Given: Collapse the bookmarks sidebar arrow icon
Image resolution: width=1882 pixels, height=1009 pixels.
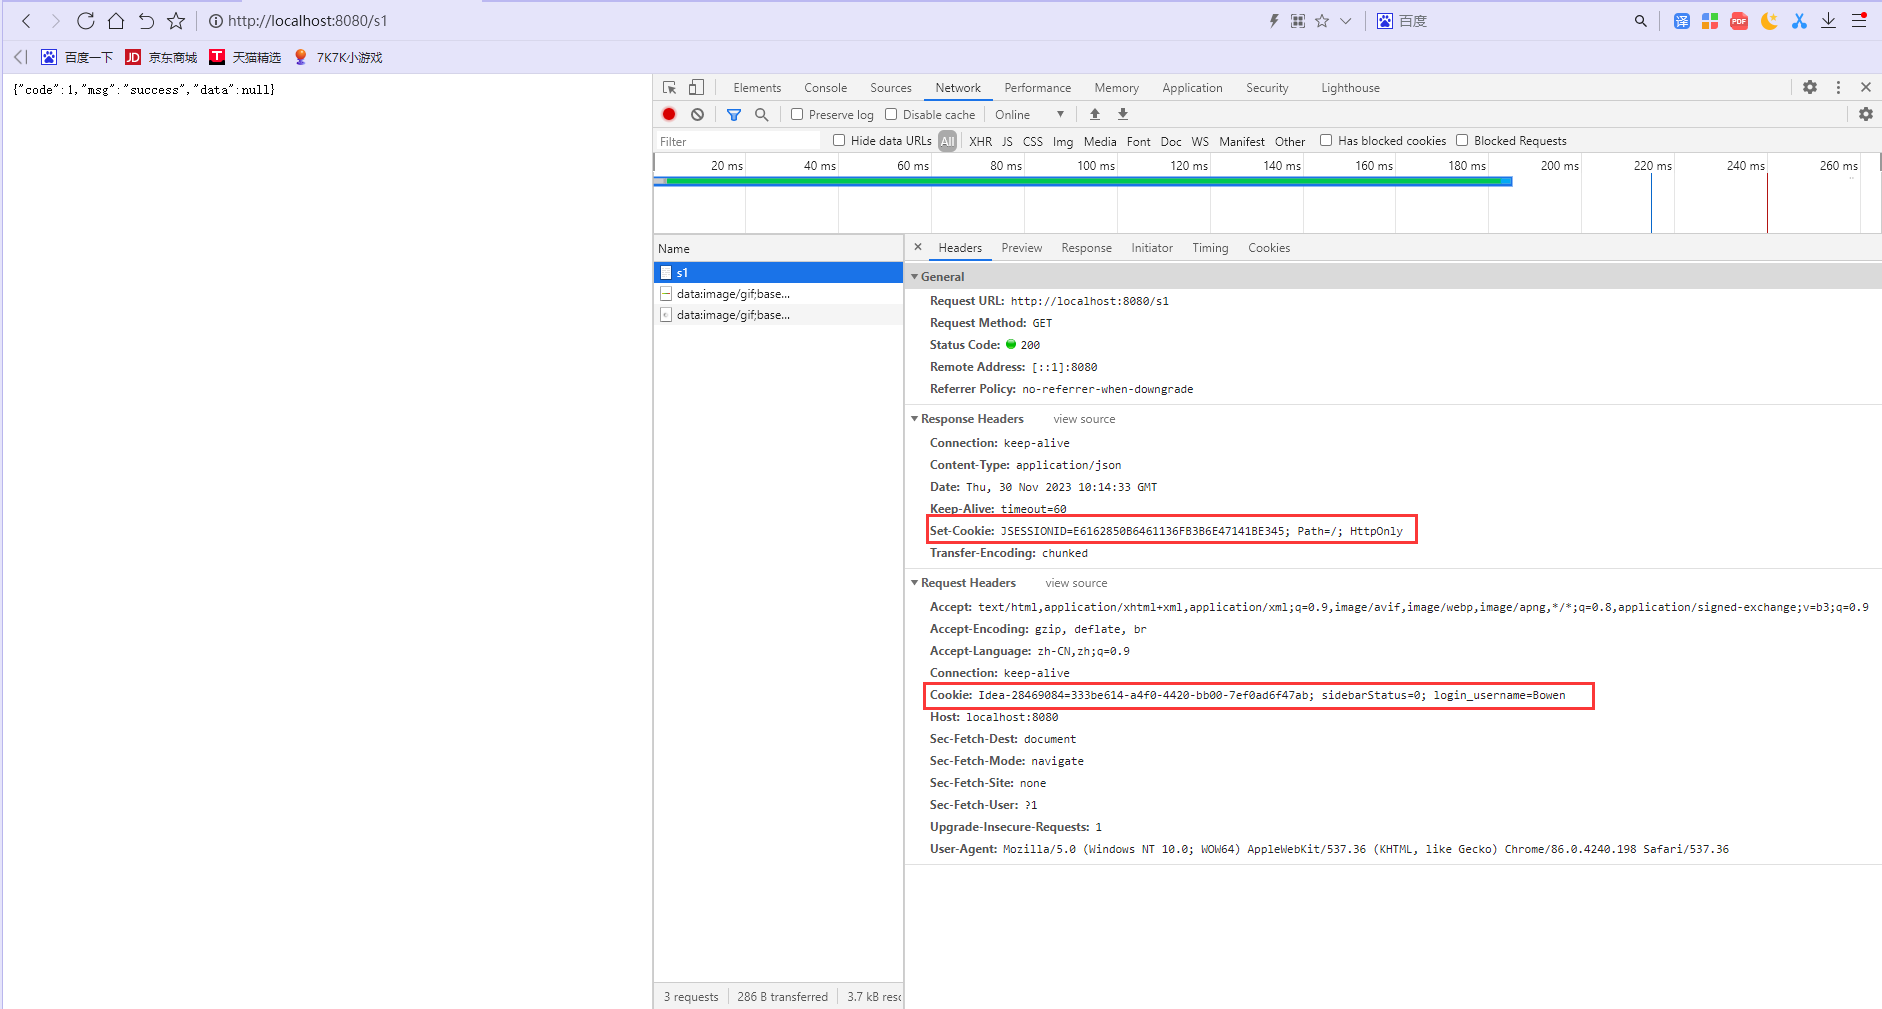Looking at the screenshot, I should tap(21, 57).
